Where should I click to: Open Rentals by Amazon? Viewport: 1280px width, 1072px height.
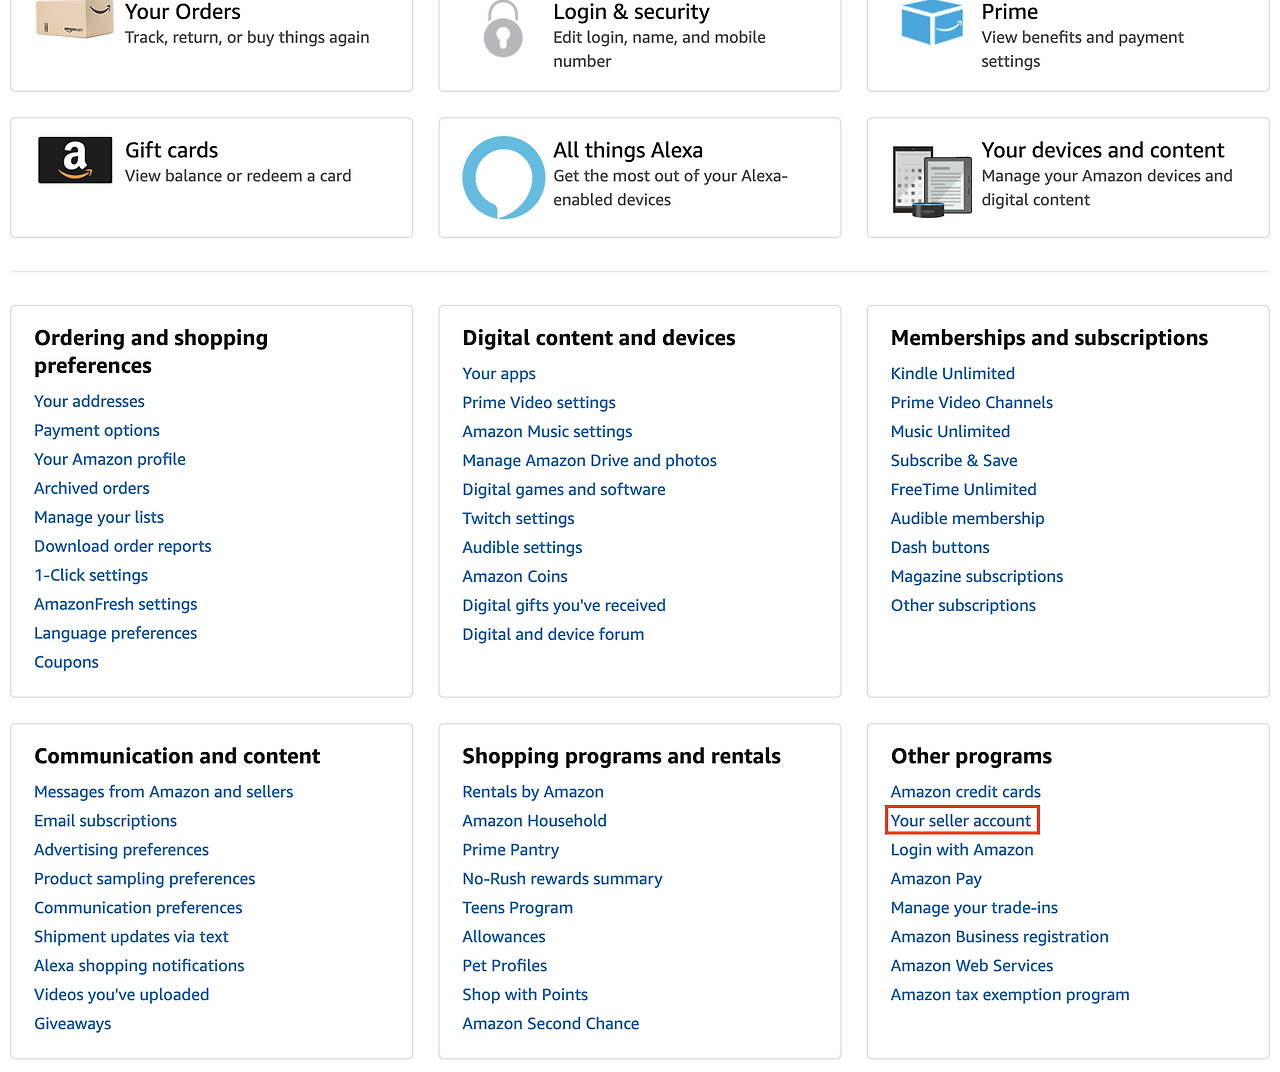click(533, 791)
